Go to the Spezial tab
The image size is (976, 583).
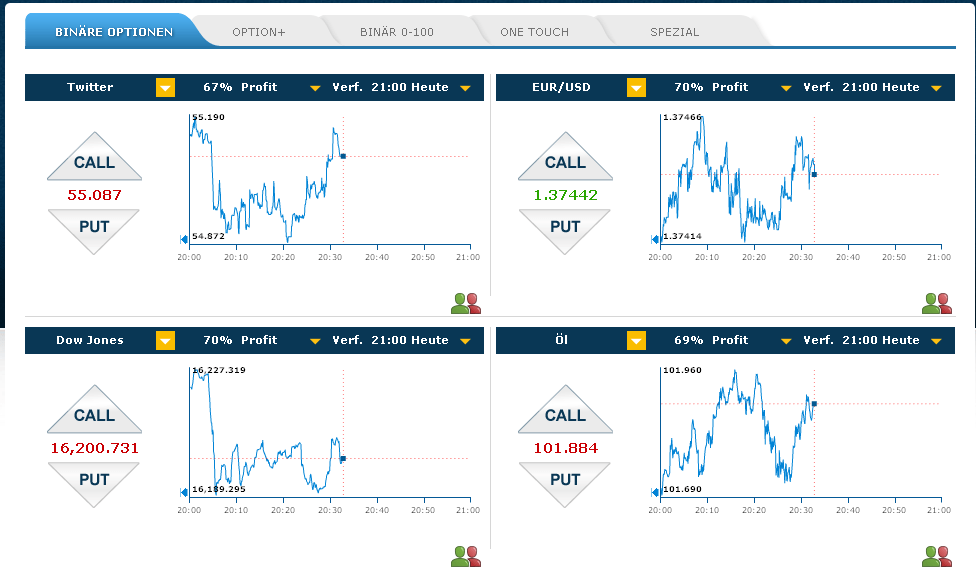[x=675, y=32]
